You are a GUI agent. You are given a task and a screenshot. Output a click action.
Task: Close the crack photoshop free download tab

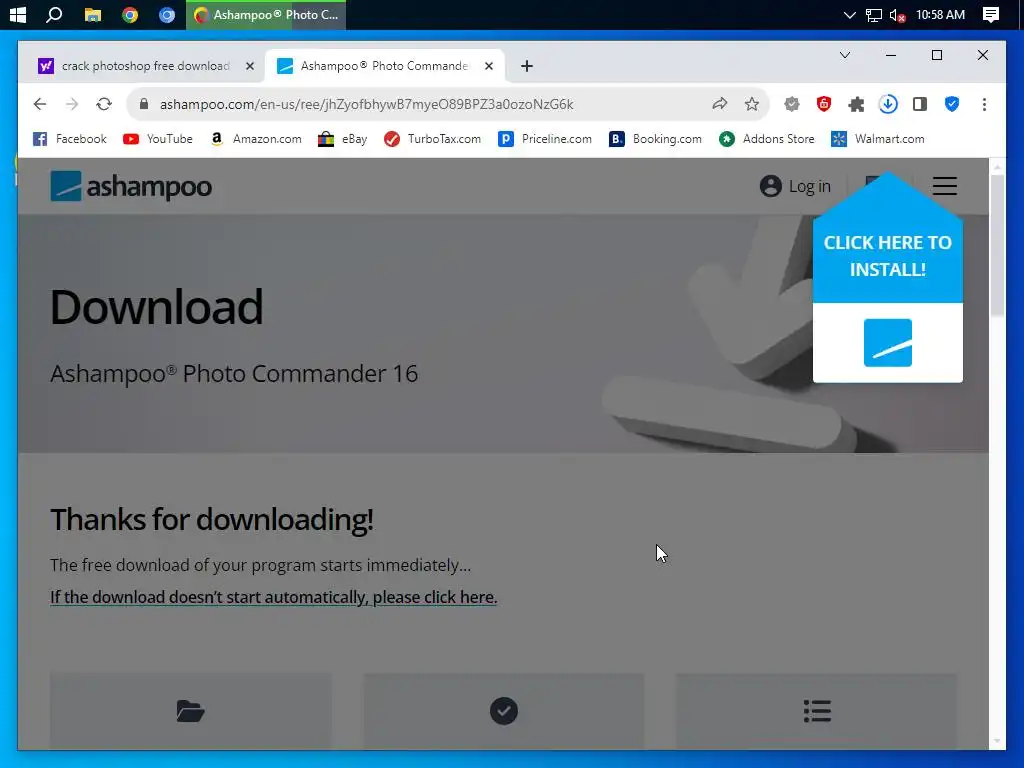[x=249, y=66]
